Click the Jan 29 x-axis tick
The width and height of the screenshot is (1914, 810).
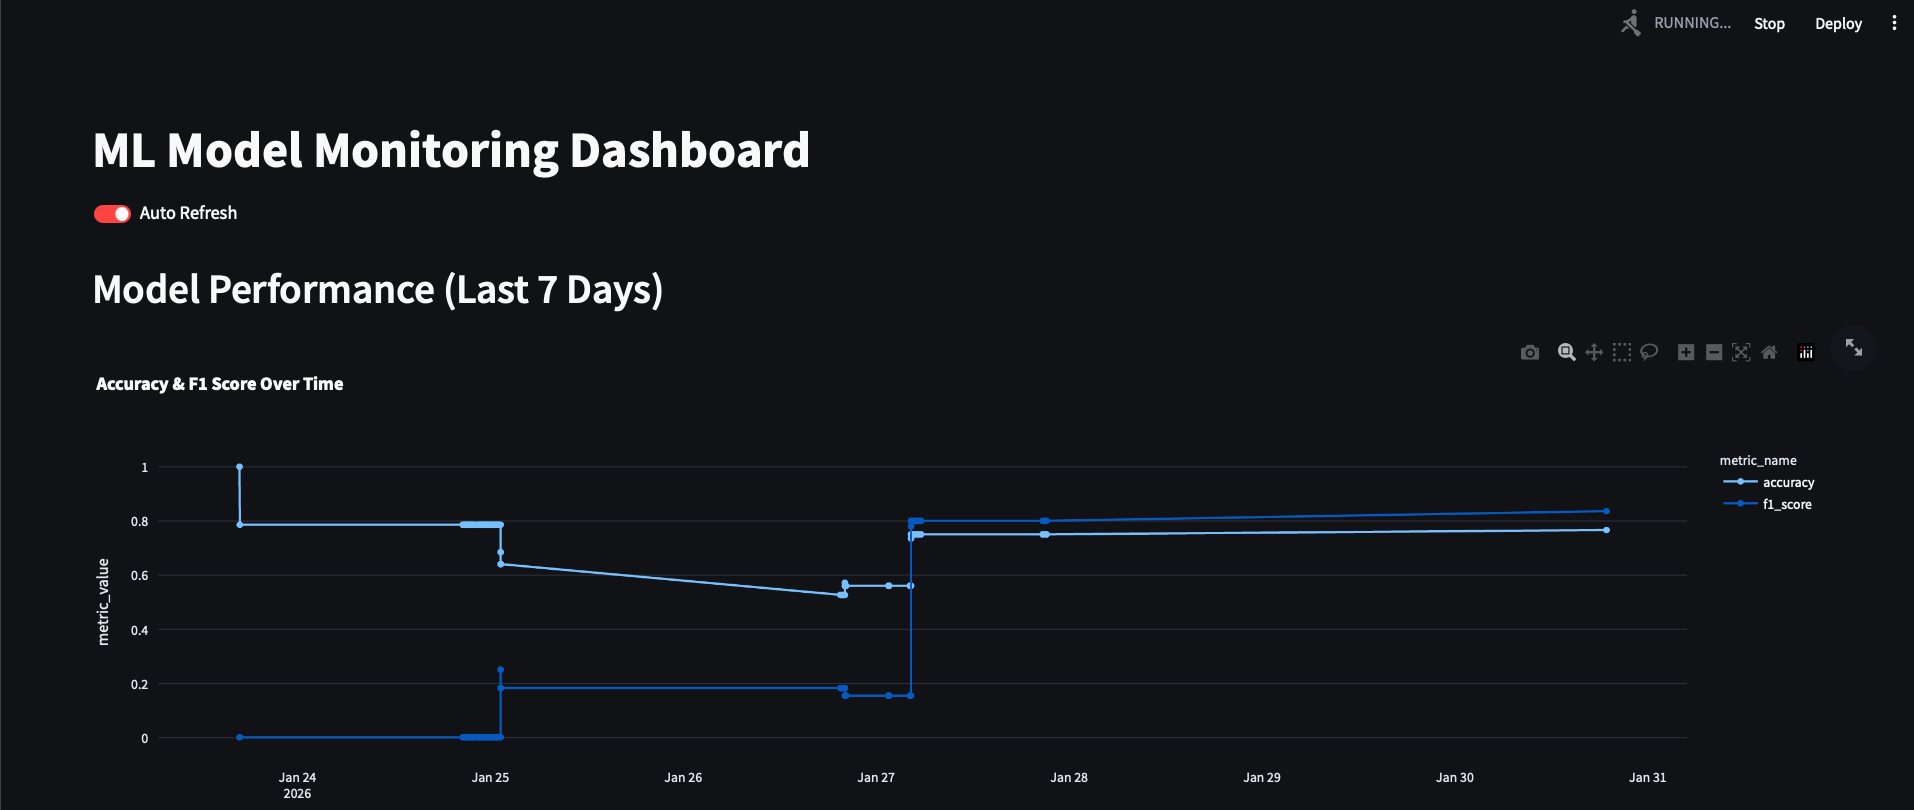pos(1262,777)
